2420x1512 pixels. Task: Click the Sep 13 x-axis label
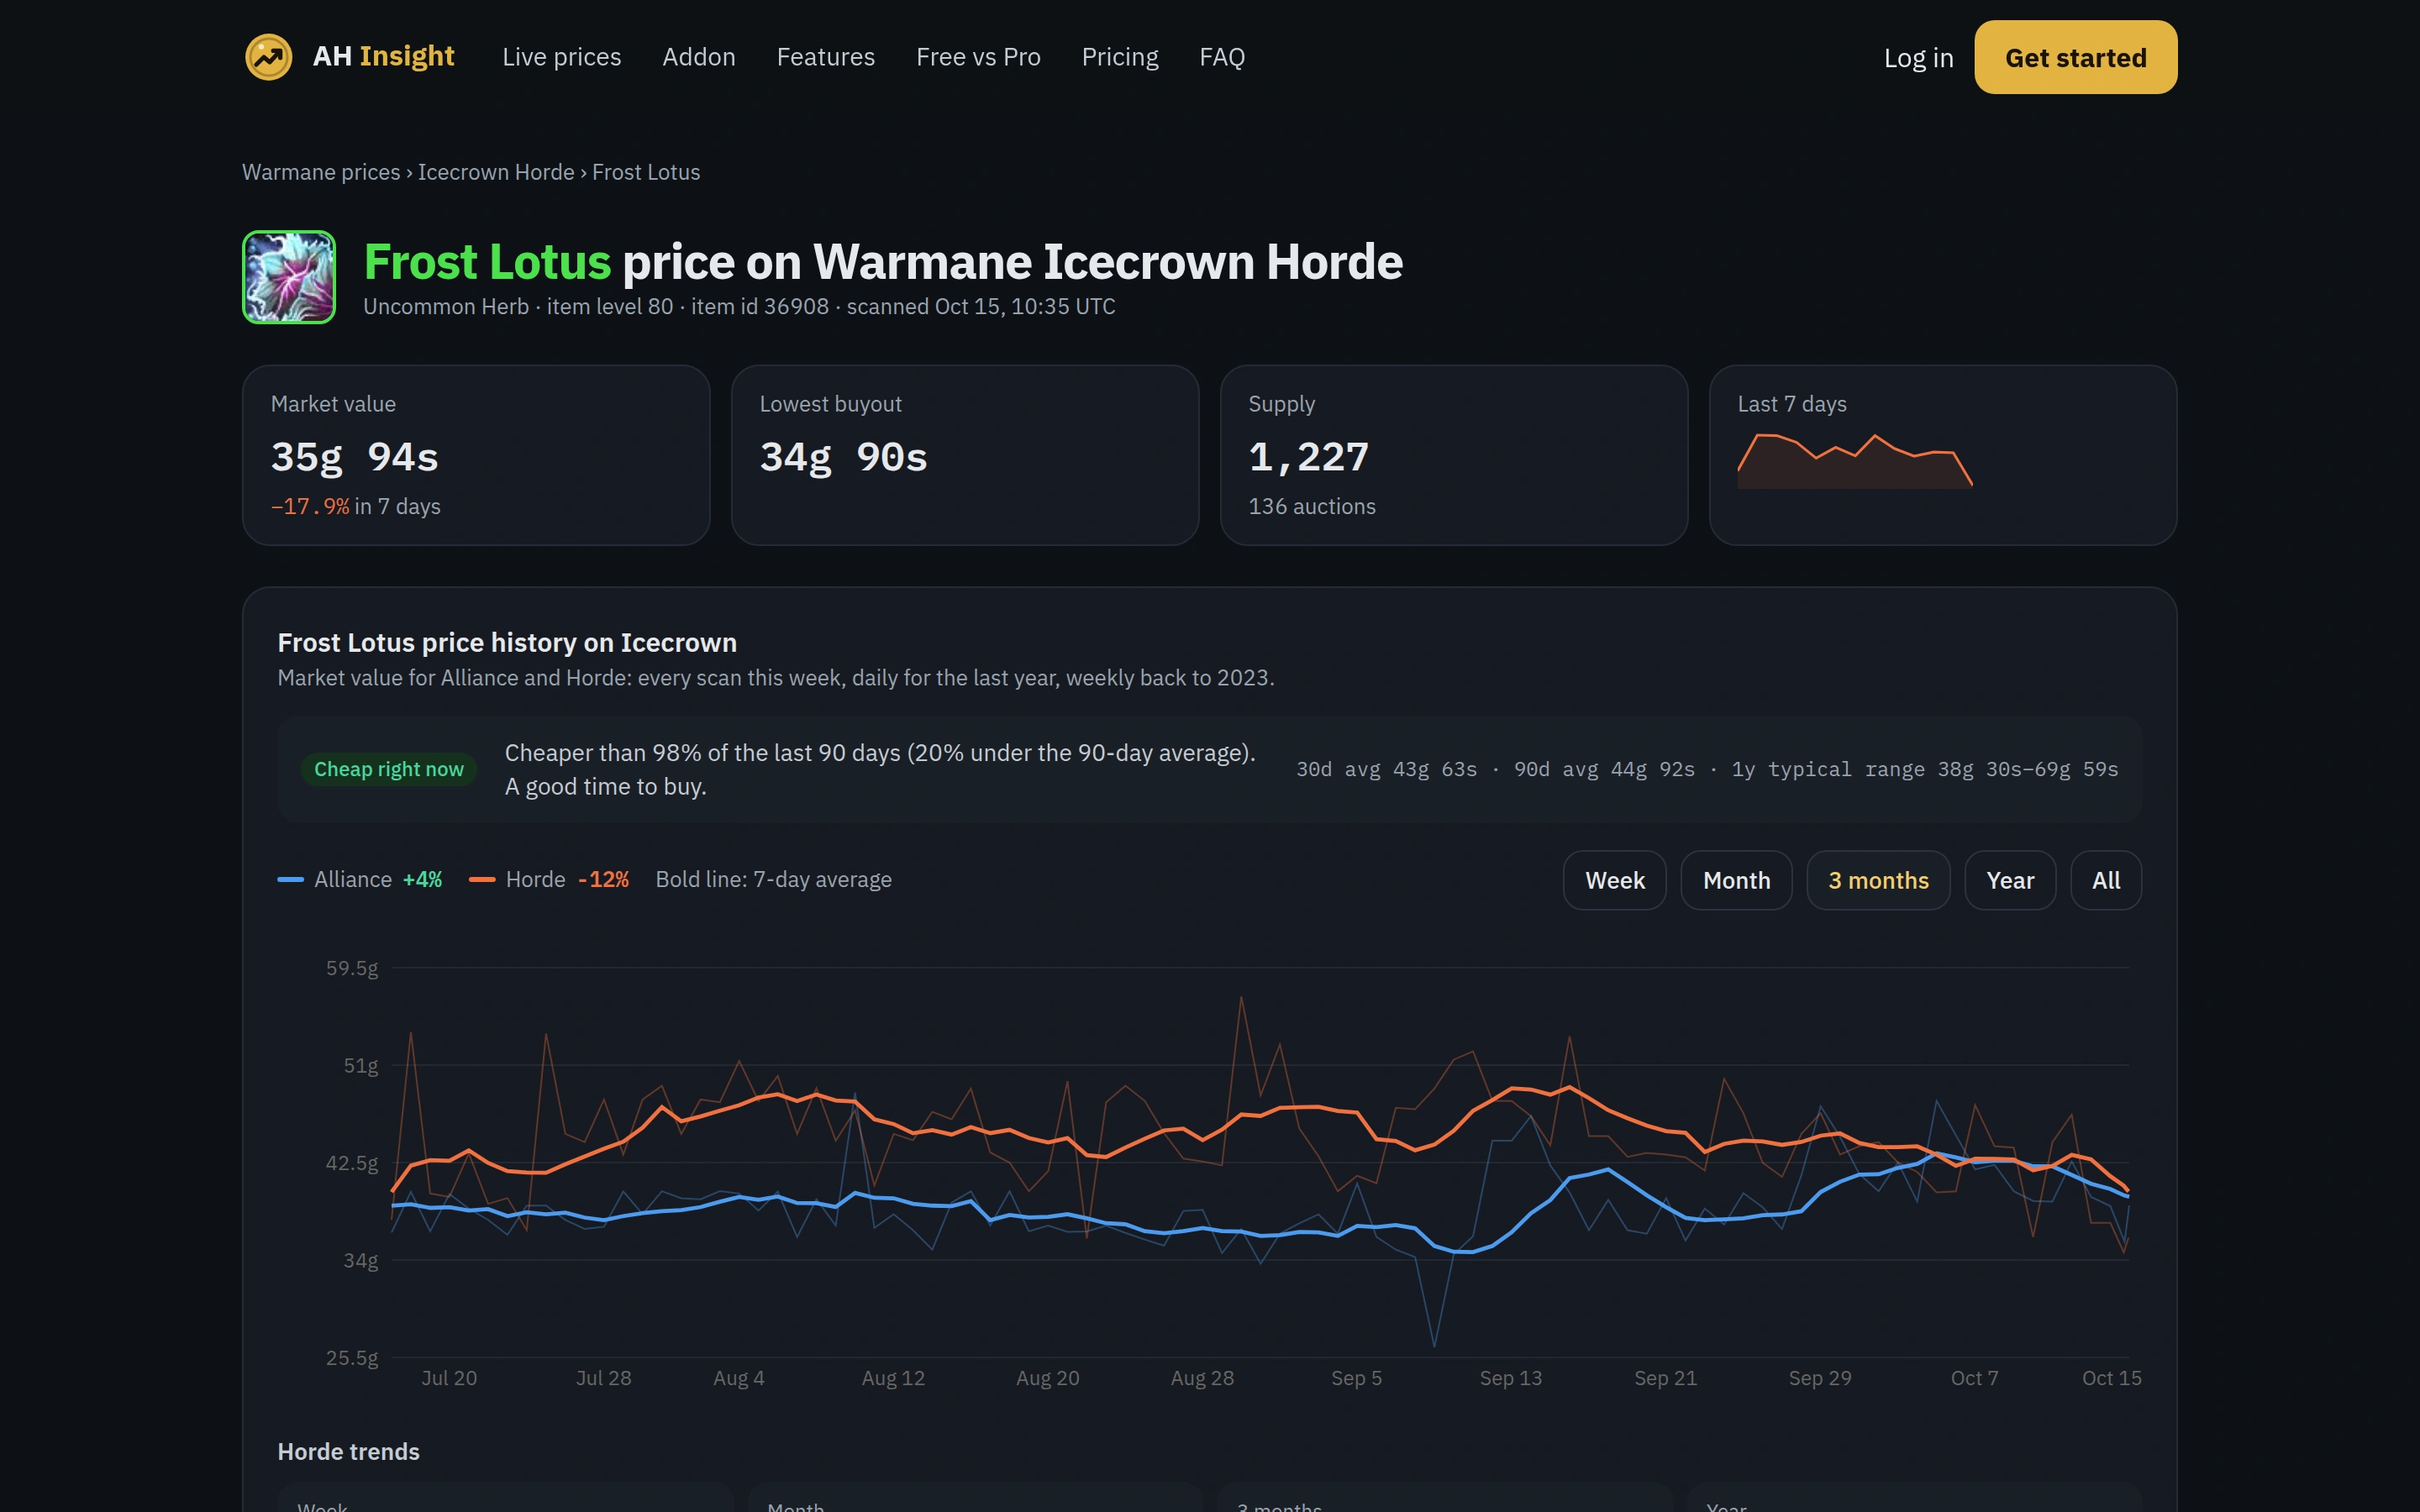click(1510, 1378)
